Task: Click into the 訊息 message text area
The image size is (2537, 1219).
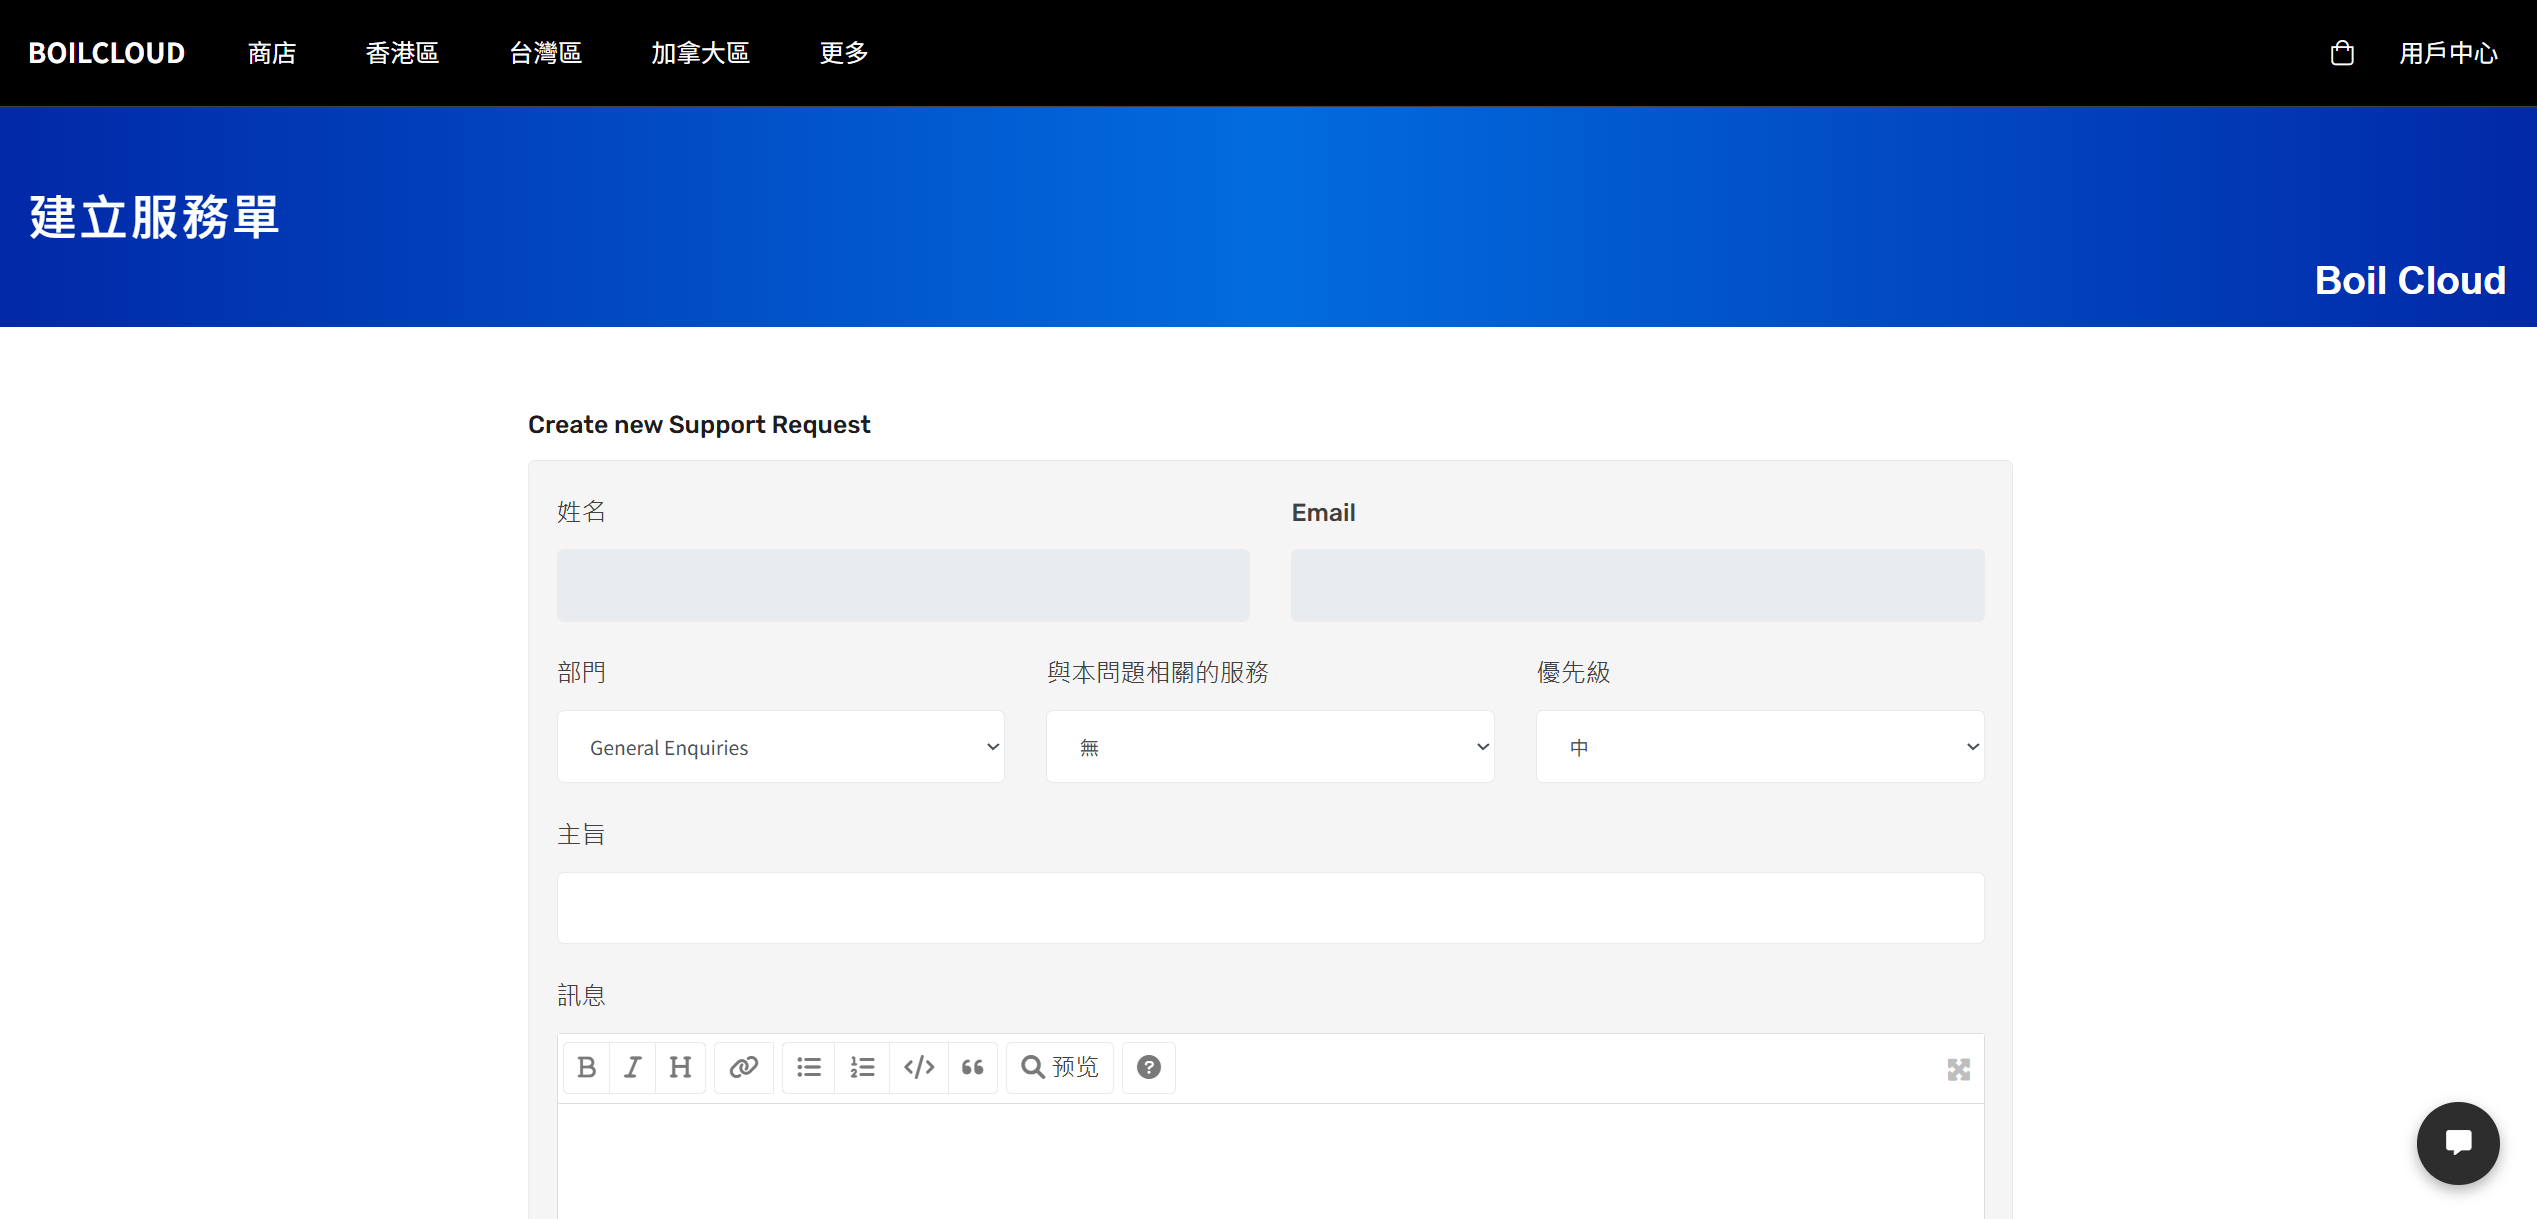Action: [x=1270, y=1162]
